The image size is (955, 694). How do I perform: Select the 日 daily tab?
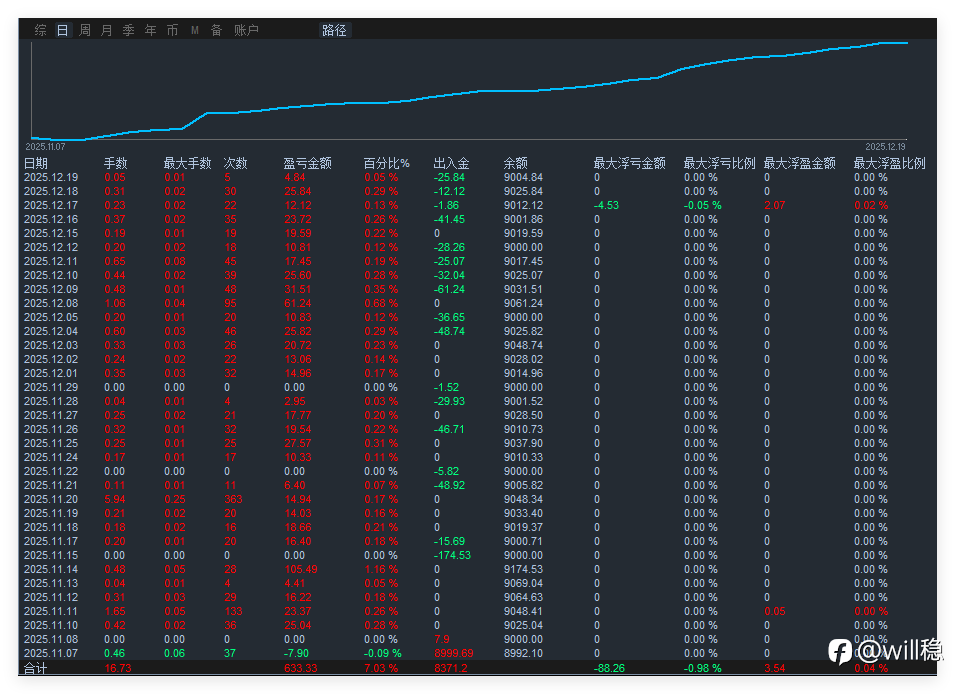pos(62,30)
